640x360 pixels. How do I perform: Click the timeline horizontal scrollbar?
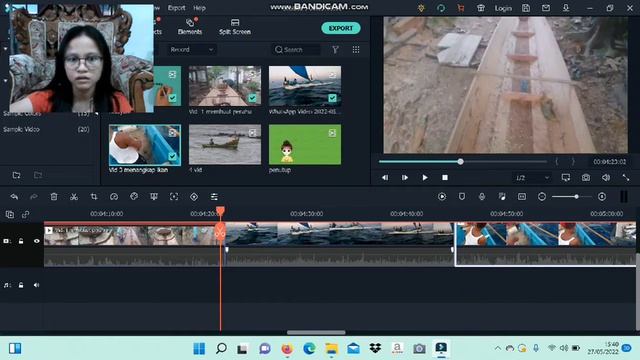(316, 332)
